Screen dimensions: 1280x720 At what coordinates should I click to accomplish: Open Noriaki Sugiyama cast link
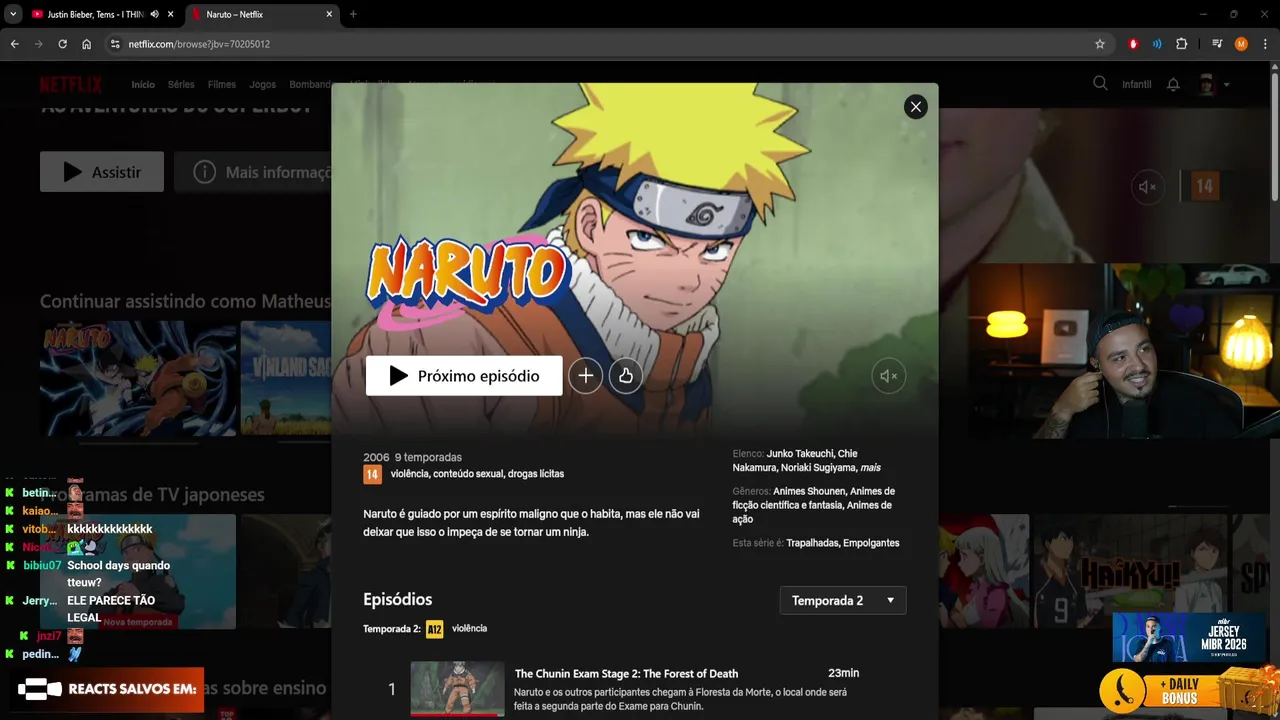point(818,468)
